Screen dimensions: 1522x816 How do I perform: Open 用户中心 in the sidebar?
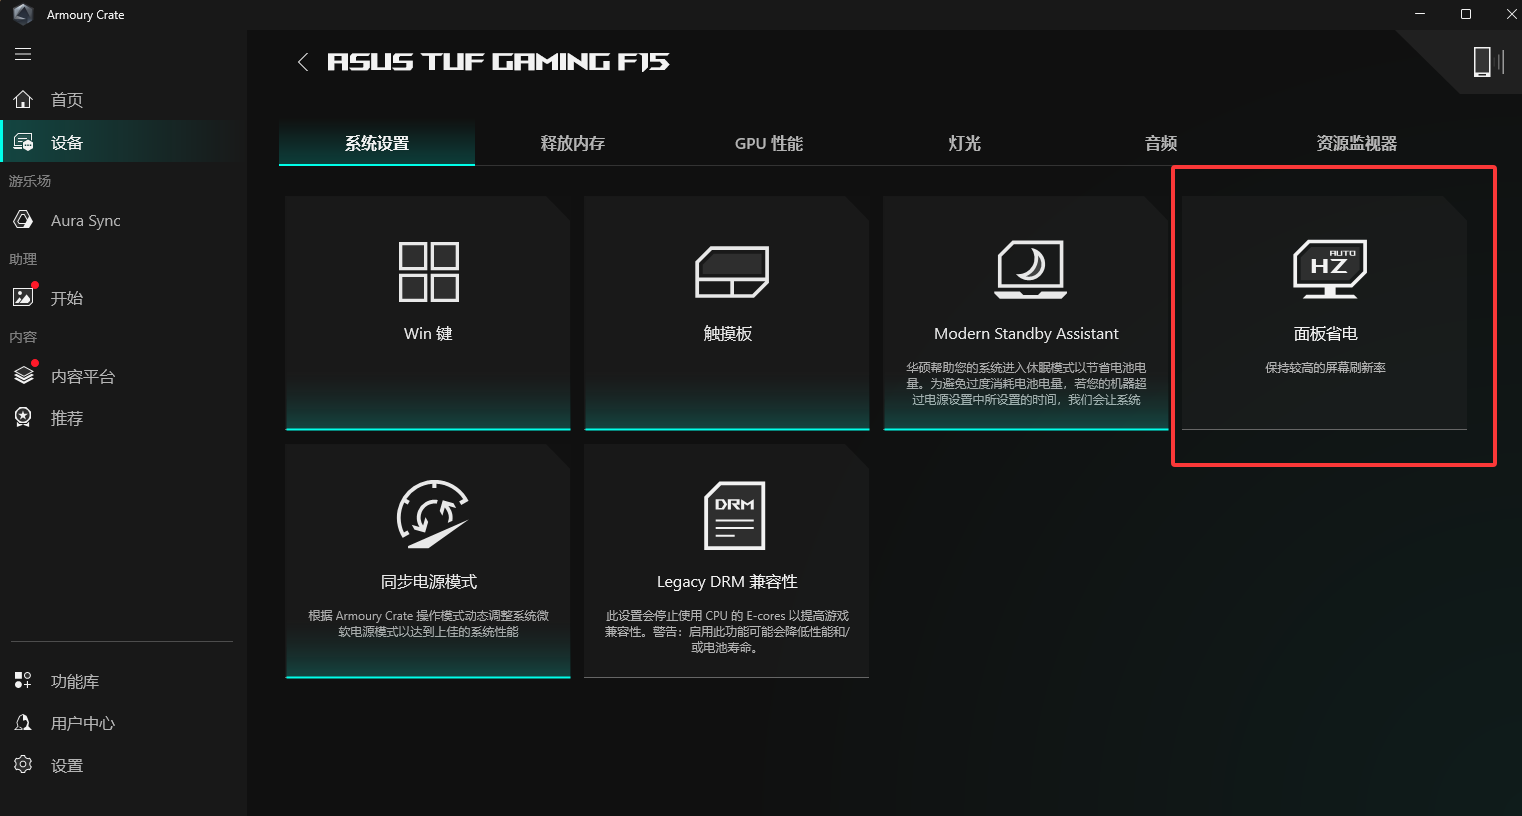point(82,724)
